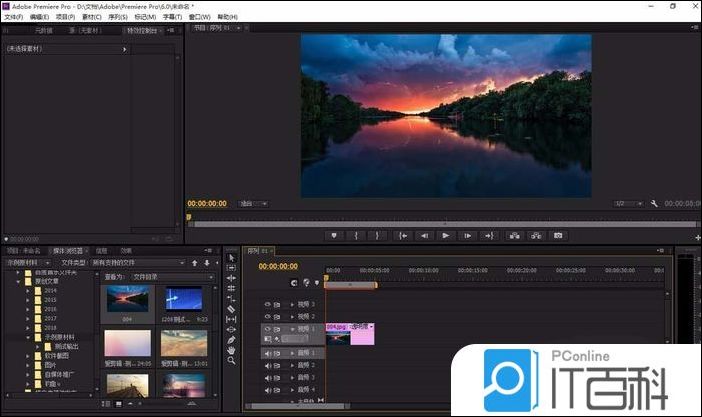Hide the 视频 2 track with eye icon
The height and width of the screenshot is (417, 702).
(267, 316)
